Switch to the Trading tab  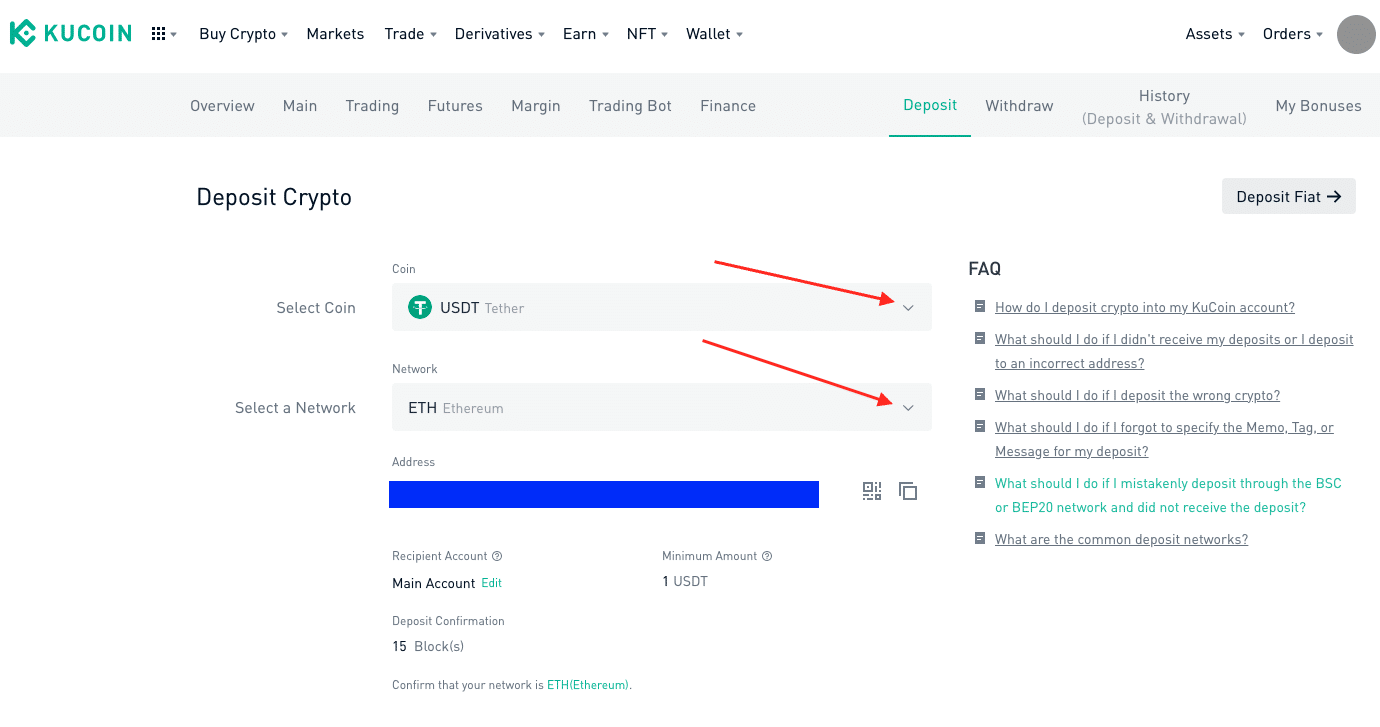372,106
